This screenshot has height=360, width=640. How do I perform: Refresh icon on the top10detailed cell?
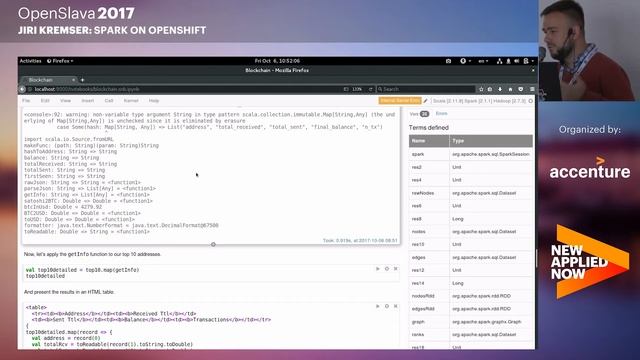(x=387, y=269)
